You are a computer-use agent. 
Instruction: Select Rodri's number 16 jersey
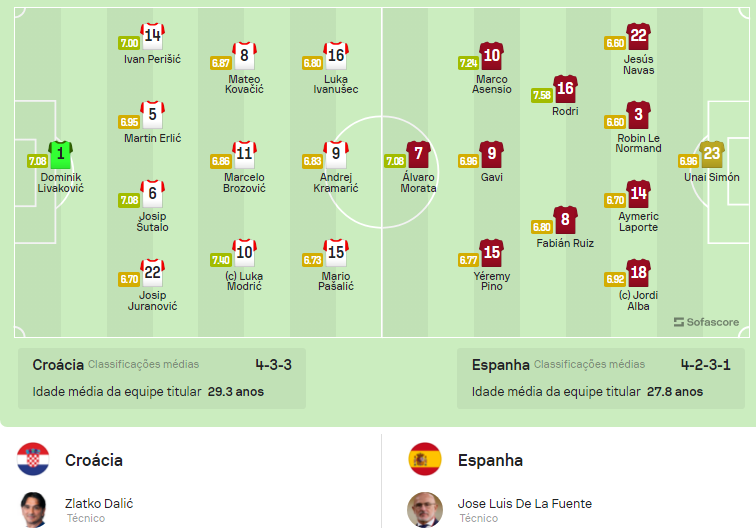[565, 89]
